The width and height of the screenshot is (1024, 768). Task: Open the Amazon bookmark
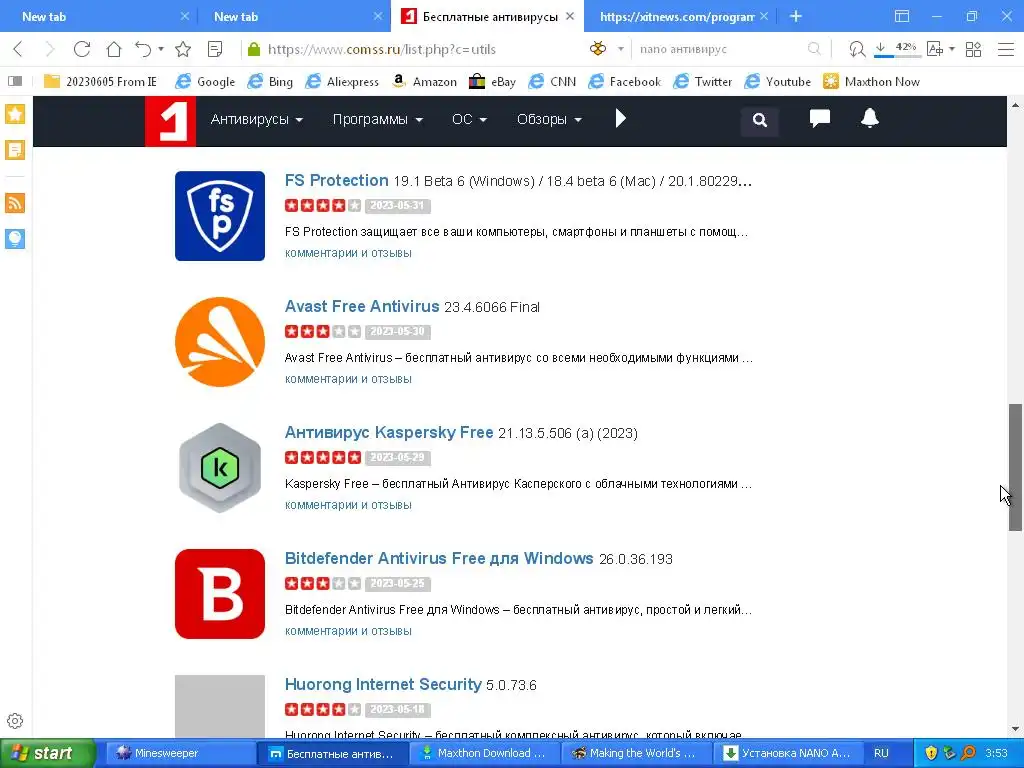pyautogui.click(x=424, y=81)
